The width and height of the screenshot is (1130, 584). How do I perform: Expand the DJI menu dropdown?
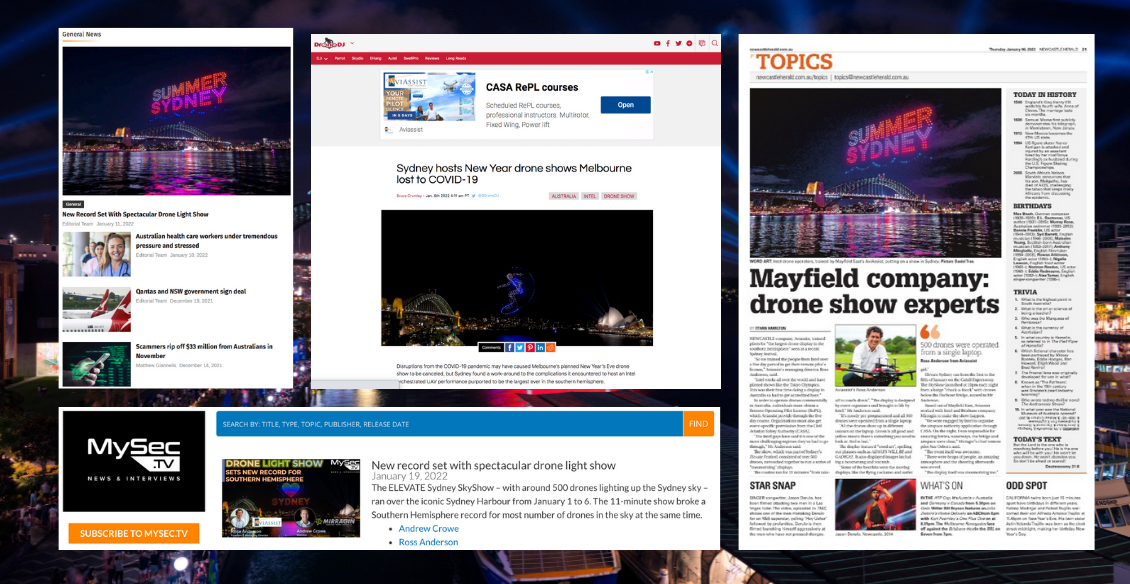(321, 58)
